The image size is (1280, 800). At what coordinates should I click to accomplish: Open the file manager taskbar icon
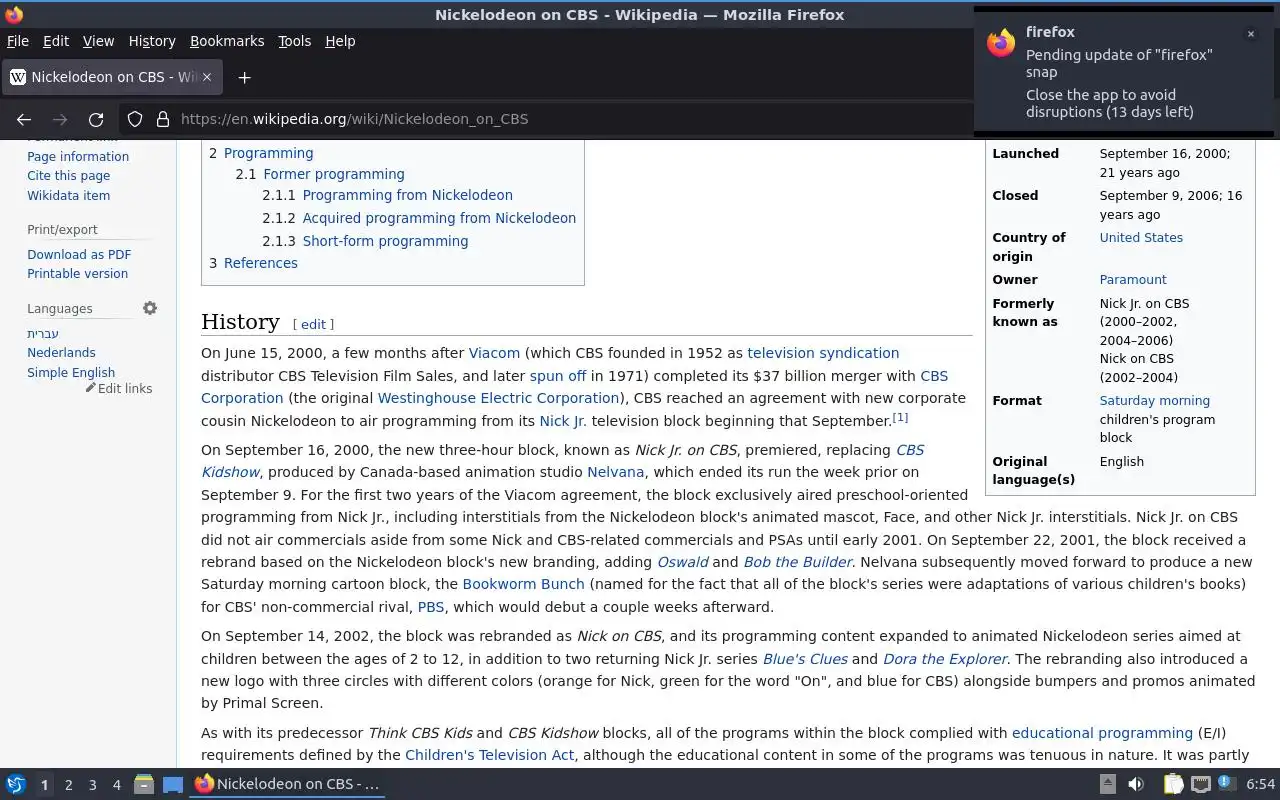click(144, 784)
